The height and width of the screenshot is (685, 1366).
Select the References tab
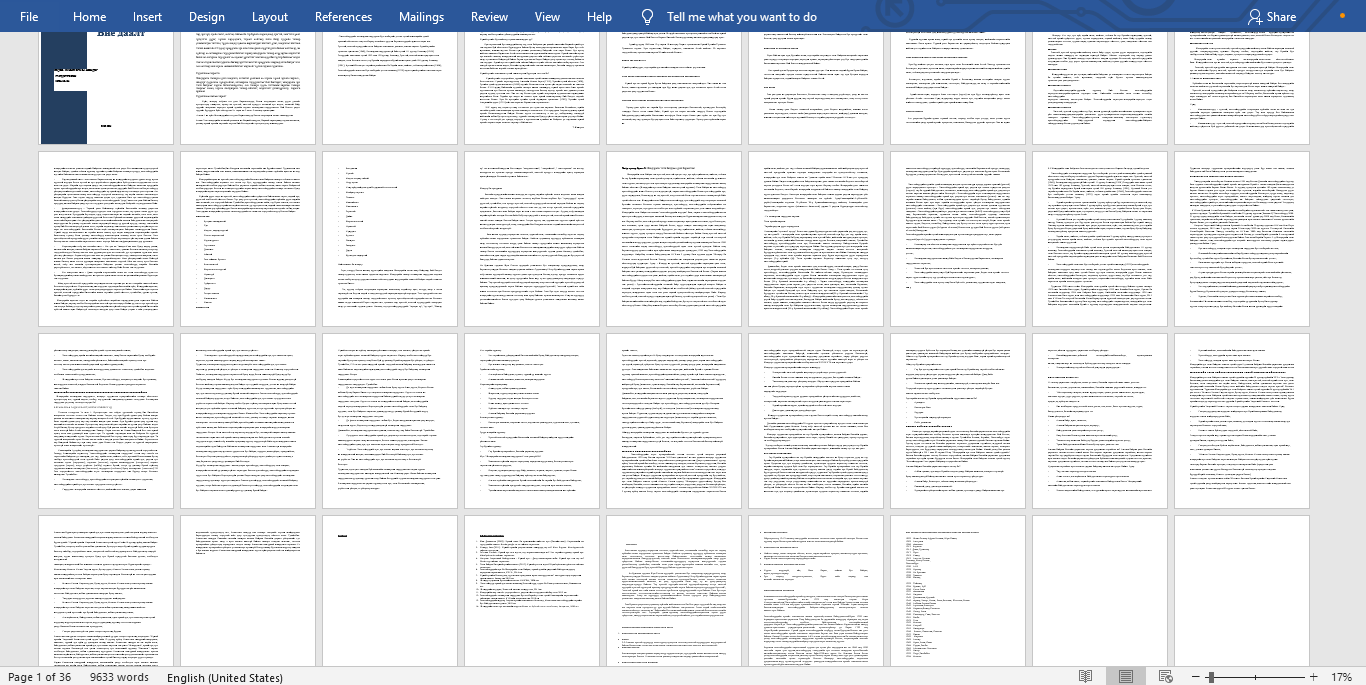343,17
